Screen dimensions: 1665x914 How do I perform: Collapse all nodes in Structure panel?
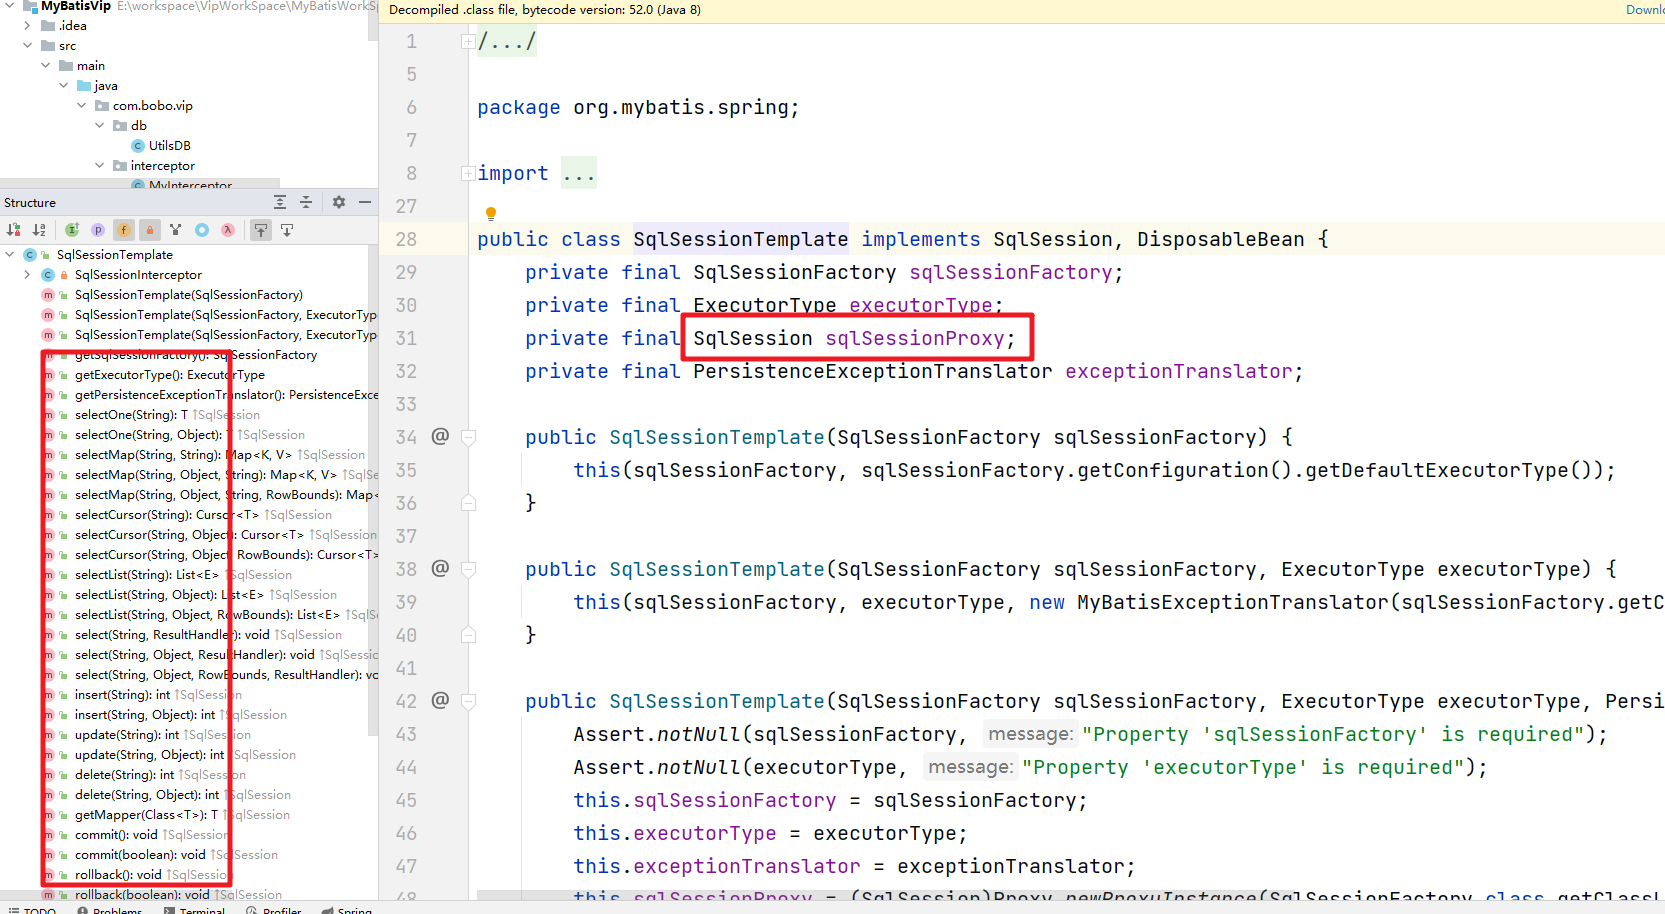[x=306, y=202]
